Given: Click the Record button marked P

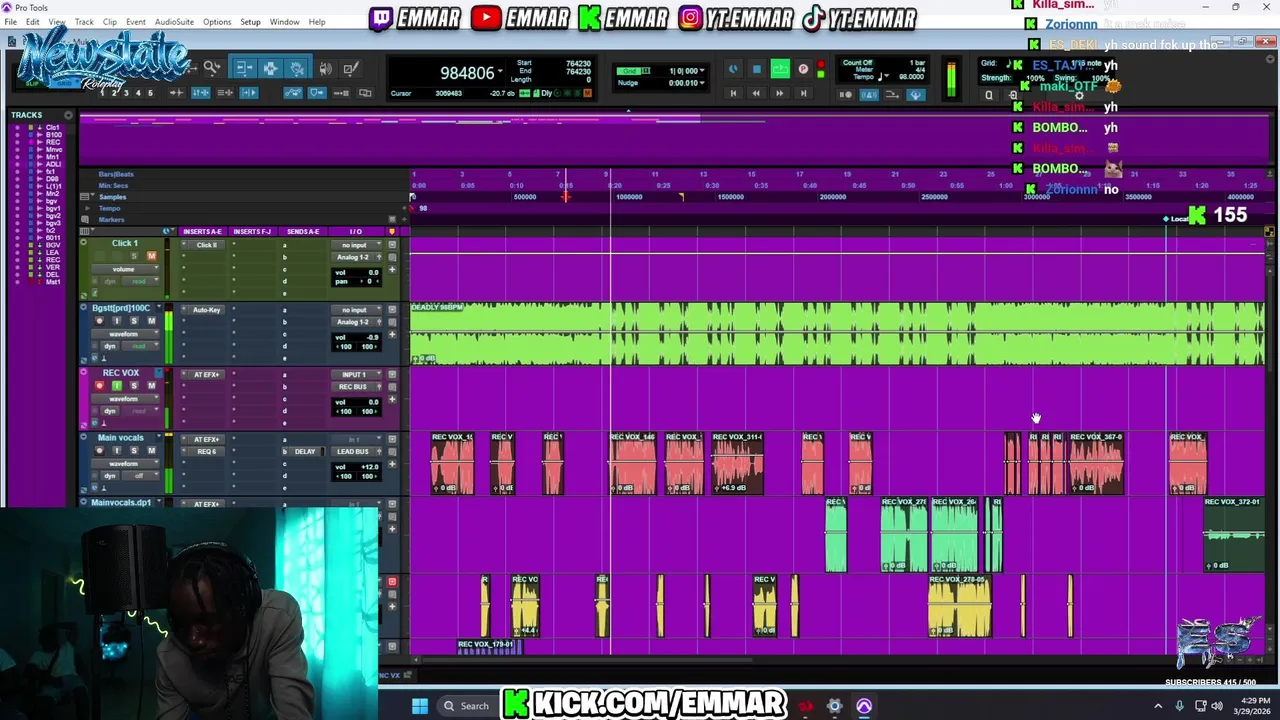Looking at the screenshot, I should tap(803, 69).
